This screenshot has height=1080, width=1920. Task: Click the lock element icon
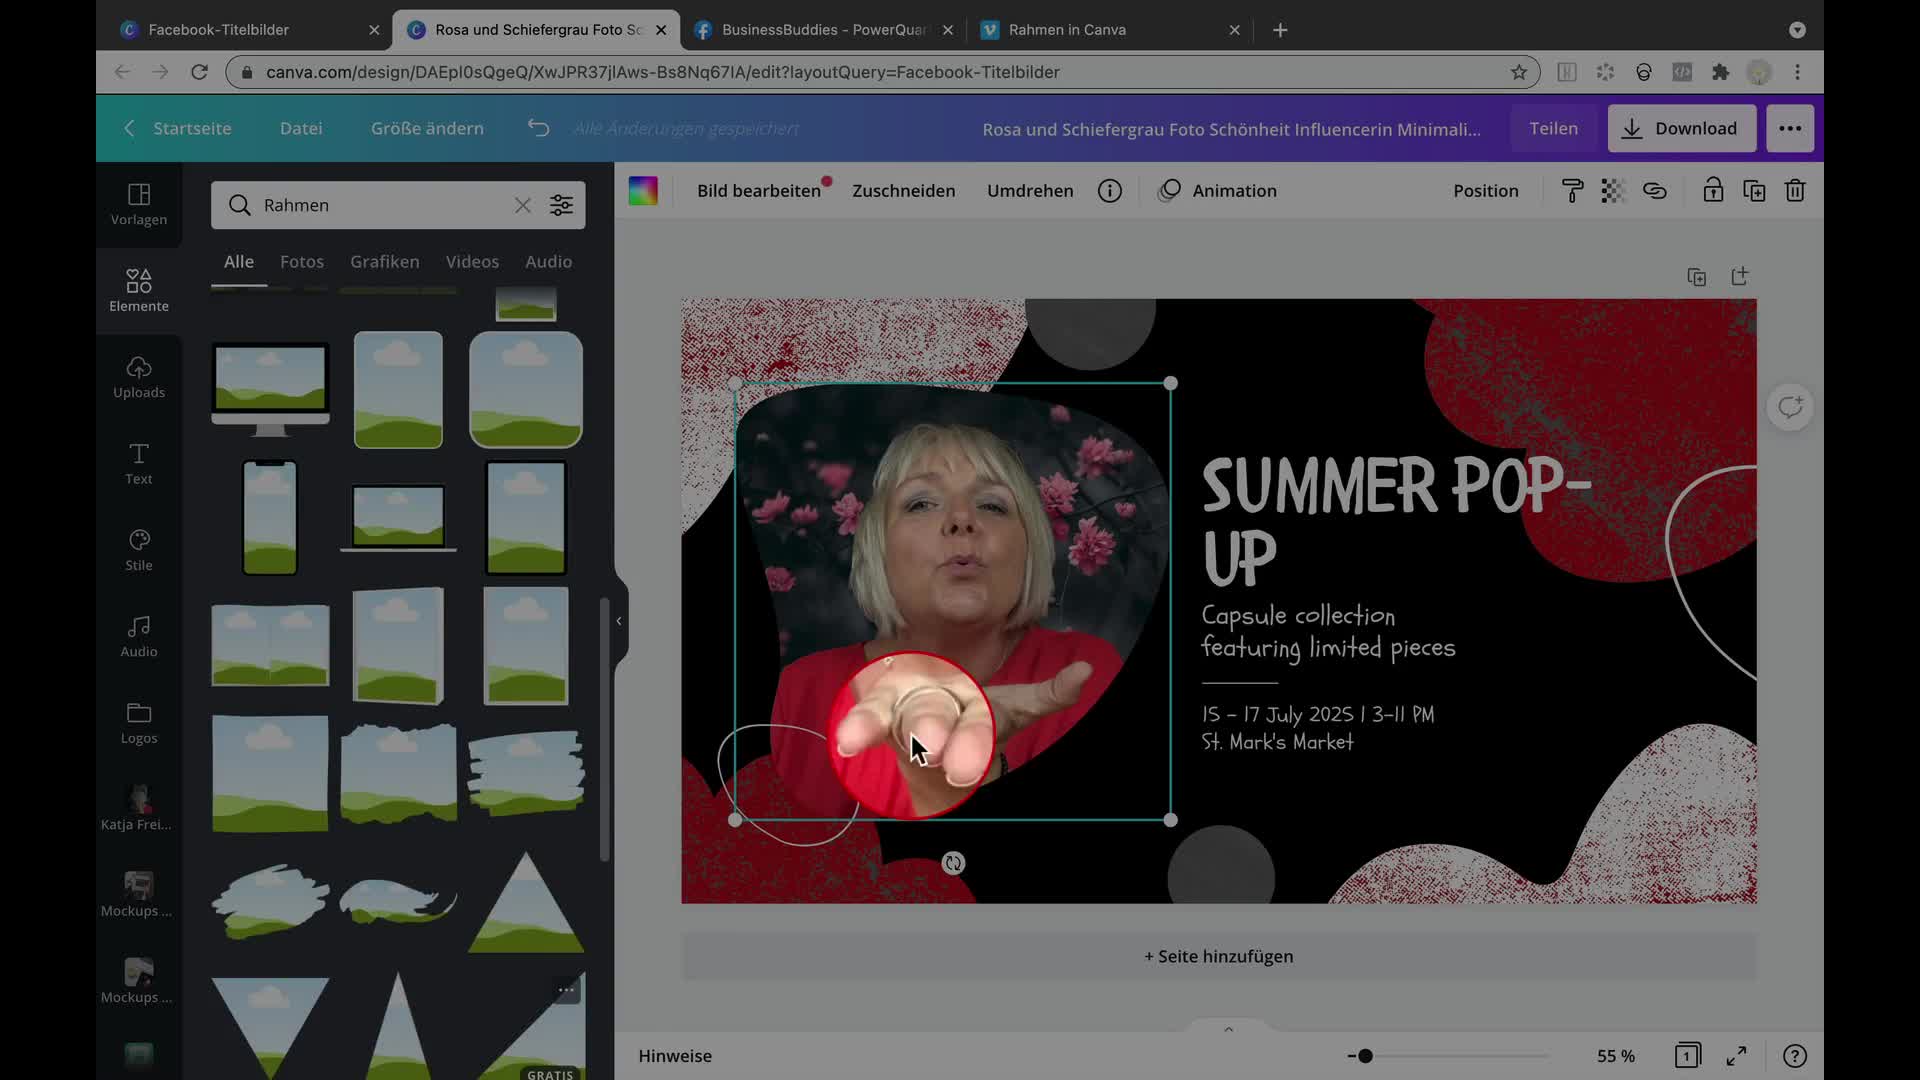tap(1713, 191)
